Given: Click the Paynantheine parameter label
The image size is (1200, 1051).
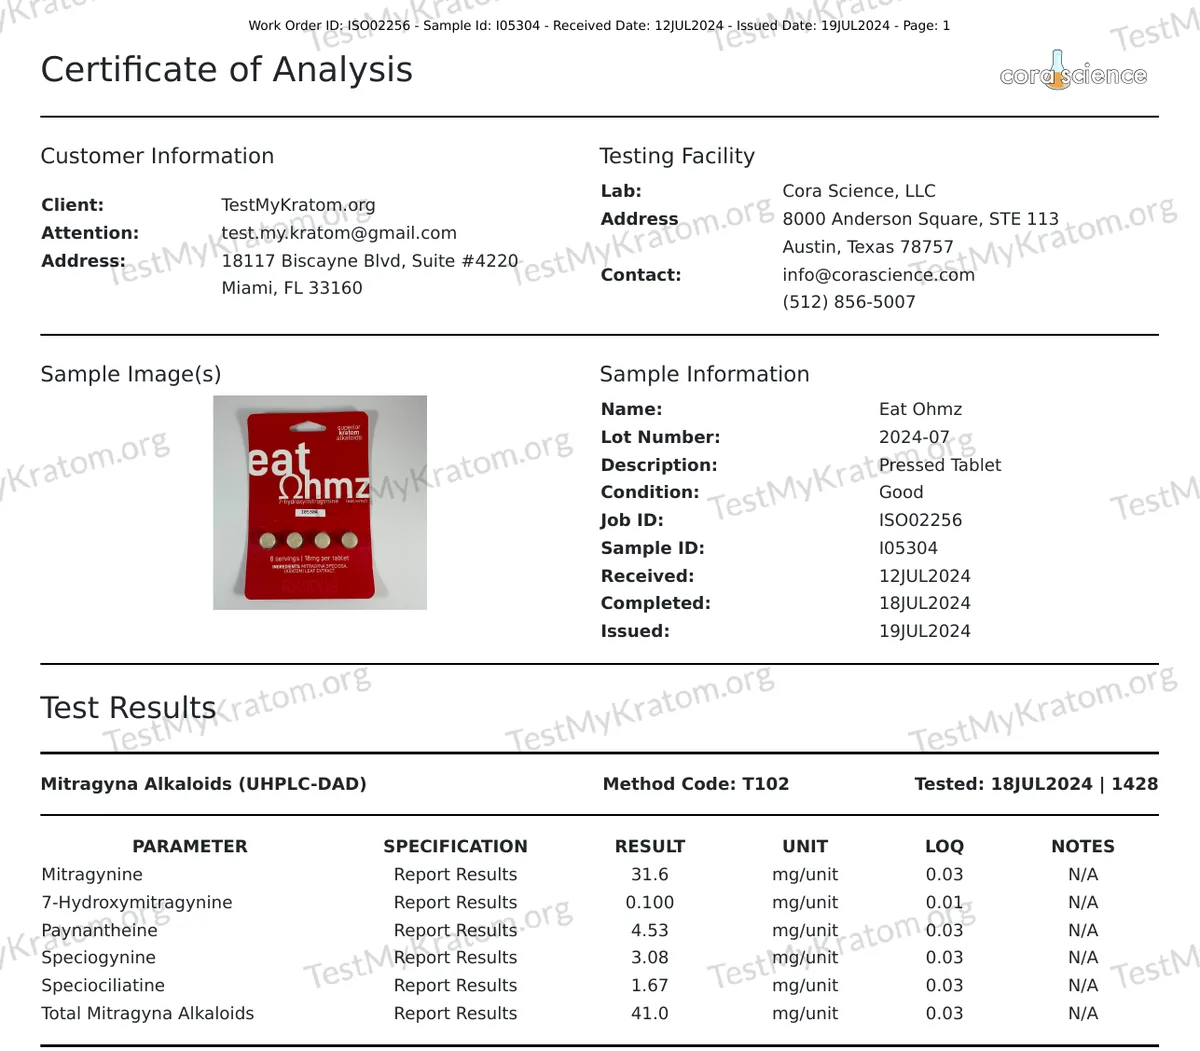Looking at the screenshot, I should click(99, 930).
